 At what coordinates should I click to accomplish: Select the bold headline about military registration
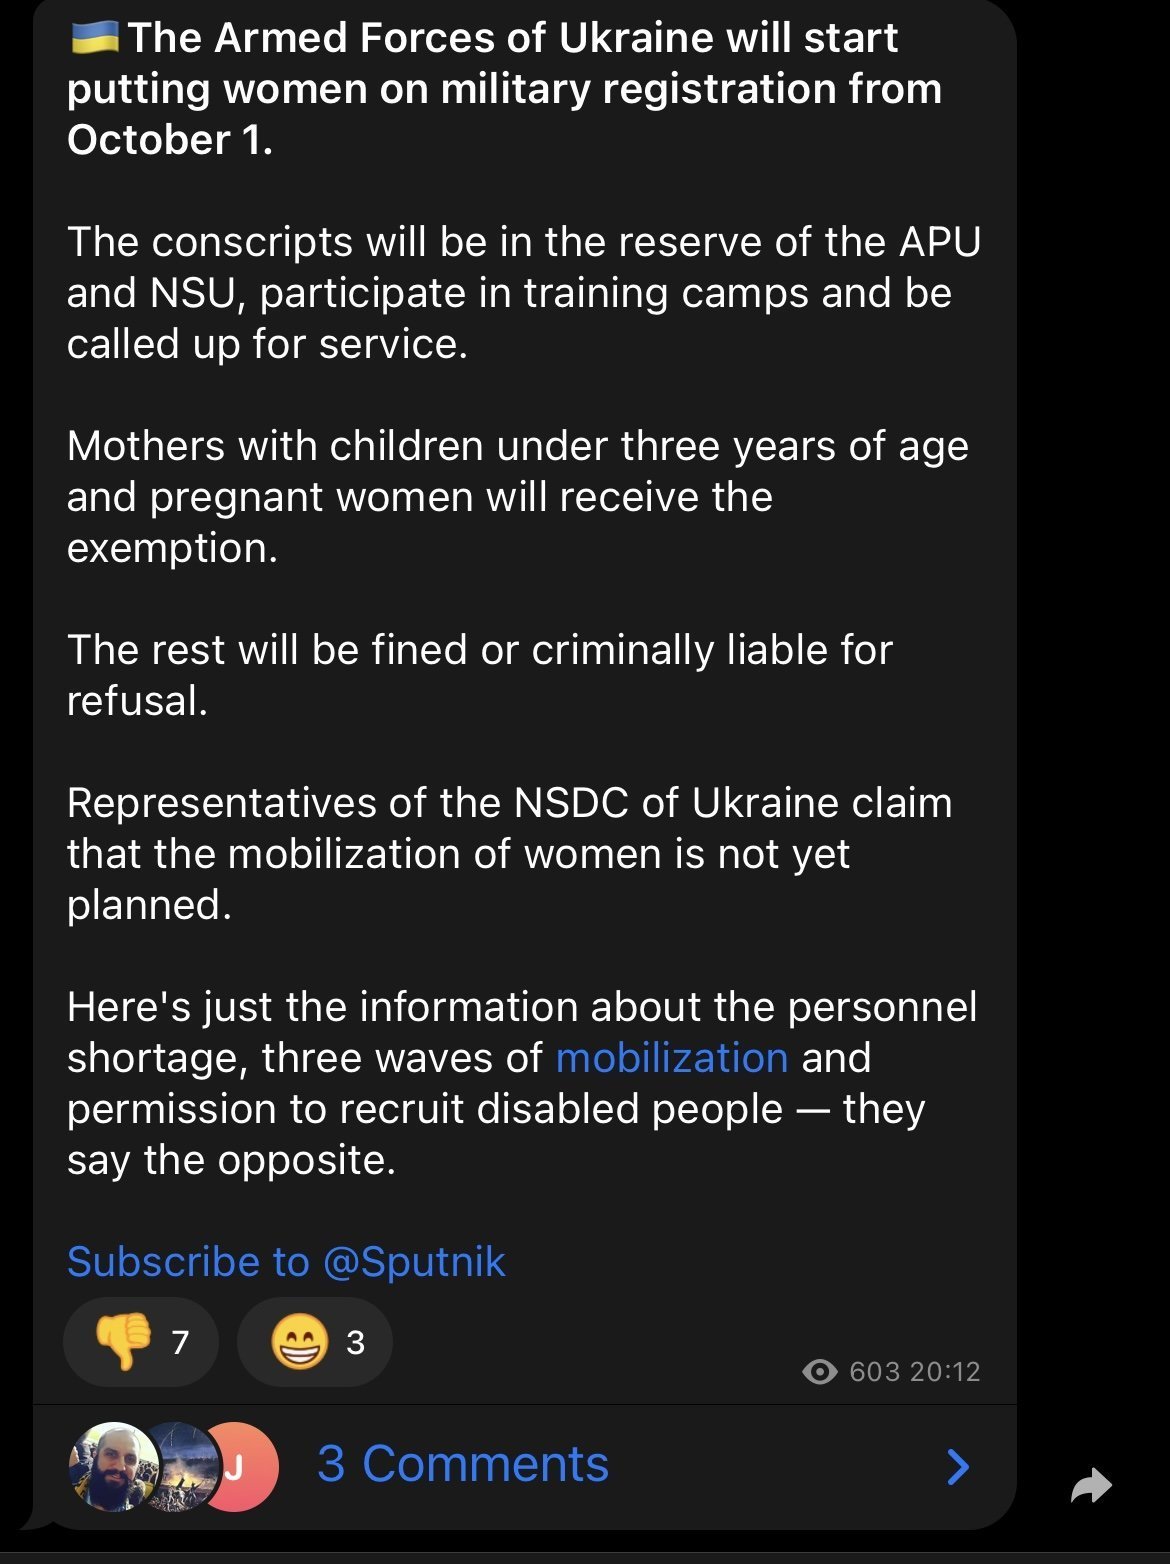[505, 89]
